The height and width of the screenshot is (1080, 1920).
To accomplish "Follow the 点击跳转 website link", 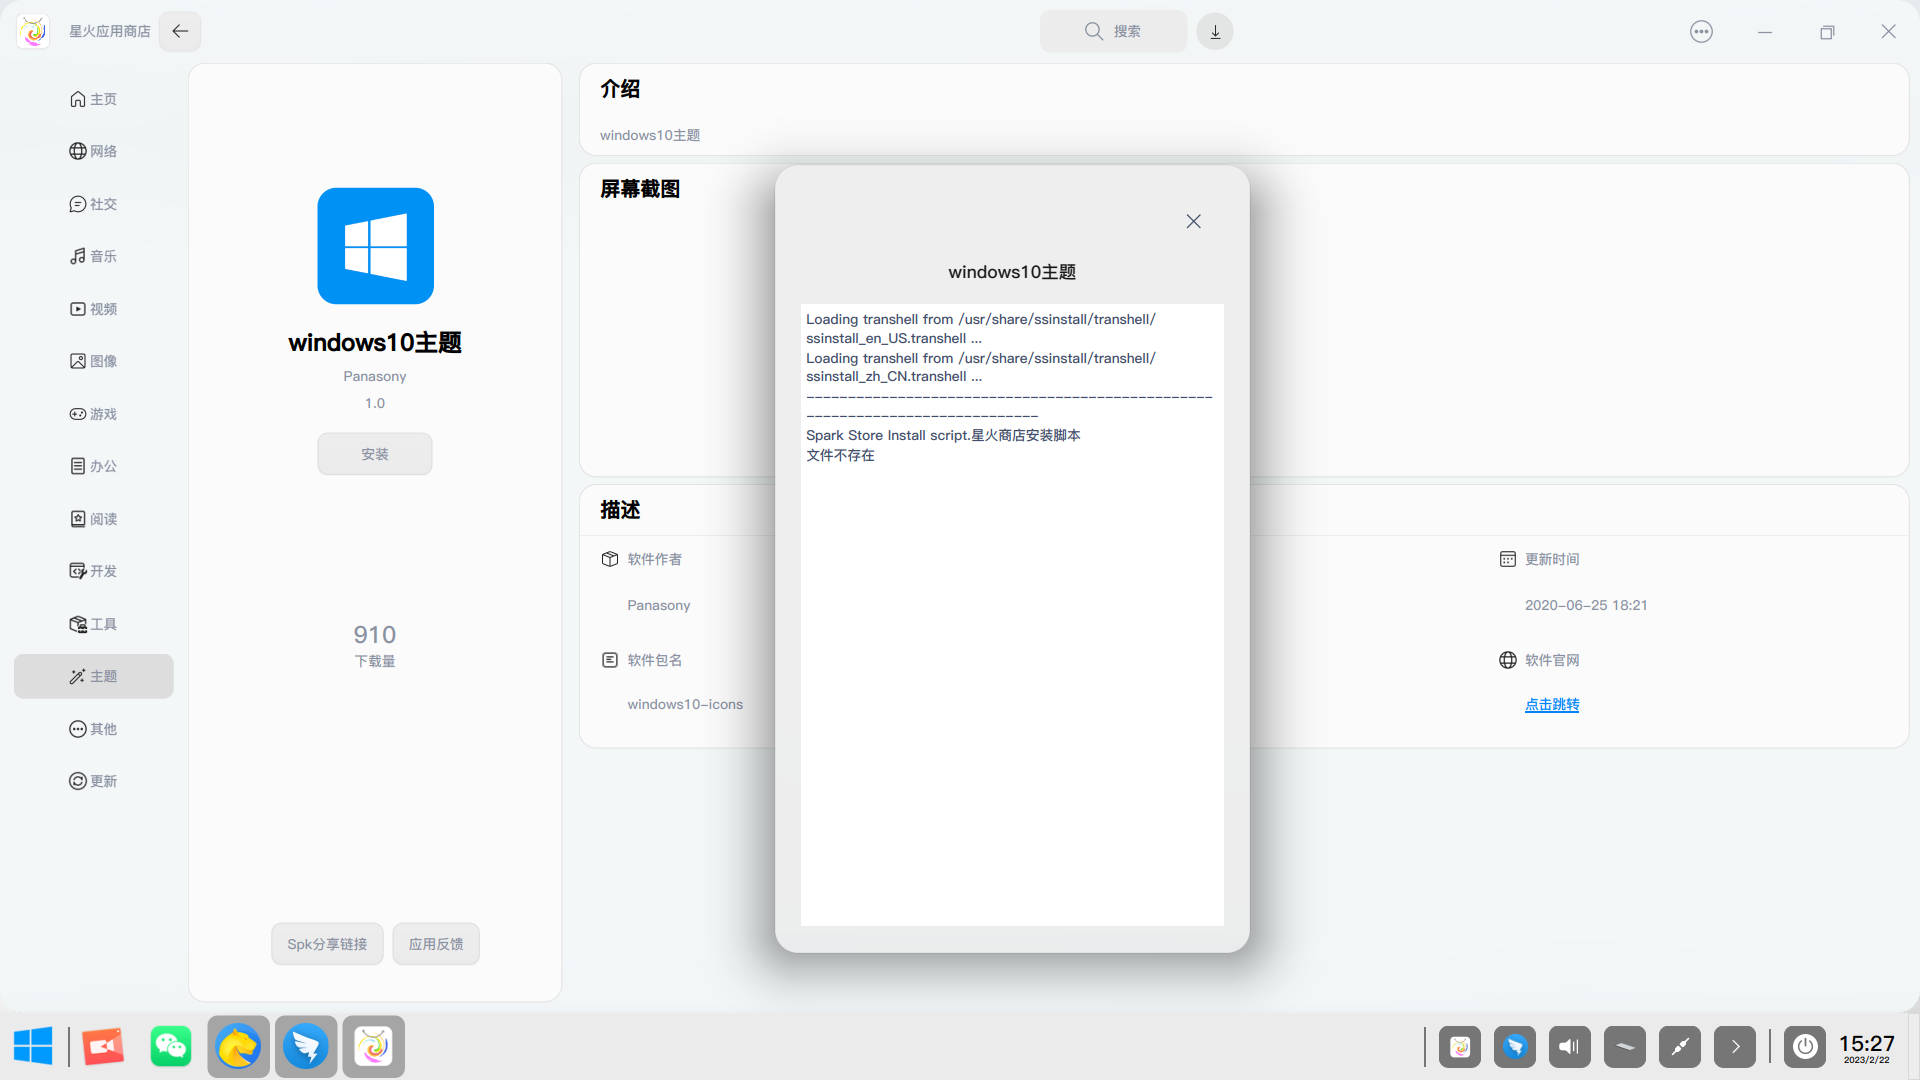I will click(x=1551, y=705).
